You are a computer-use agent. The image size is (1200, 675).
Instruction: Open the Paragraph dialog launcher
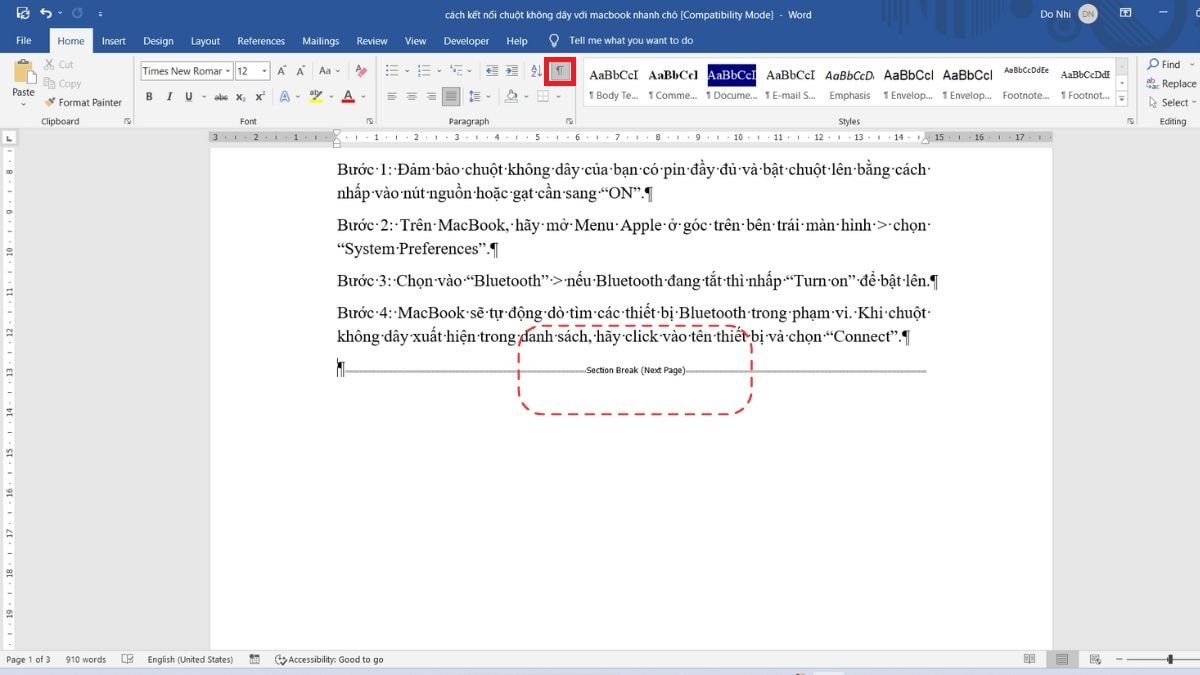coord(568,121)
